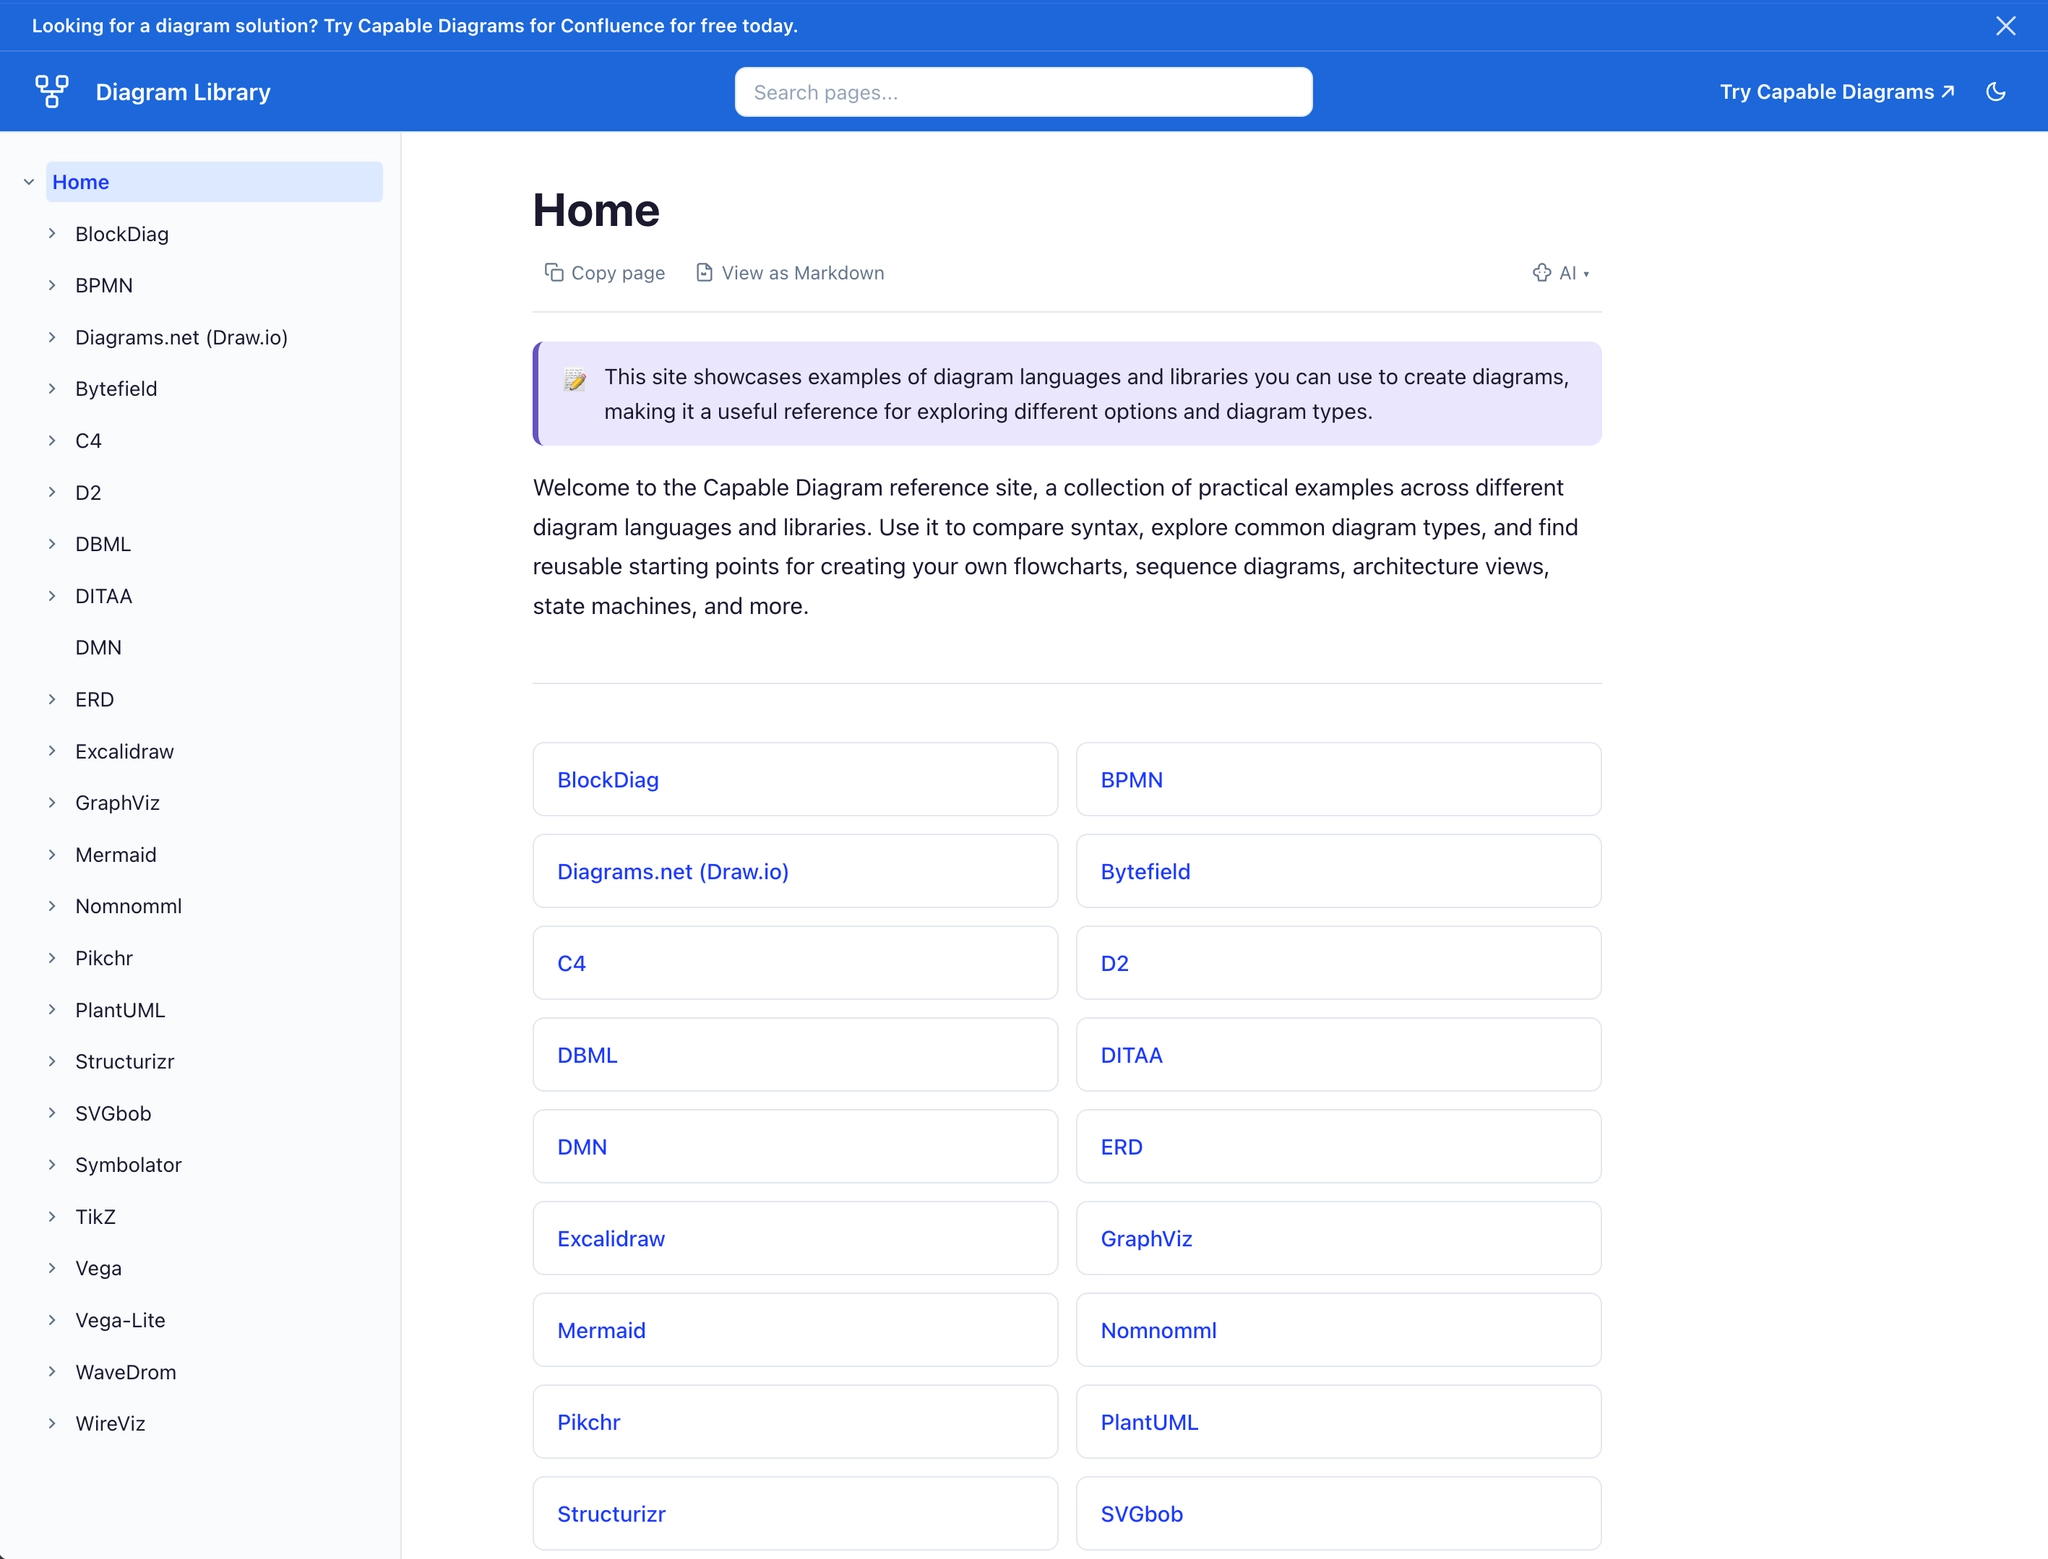The height and width of the screenshot is (1559, 2048).
Task: Expand the Nomnomml sidebar chevron
Action: pyautogui.click(x=52, y=906)
